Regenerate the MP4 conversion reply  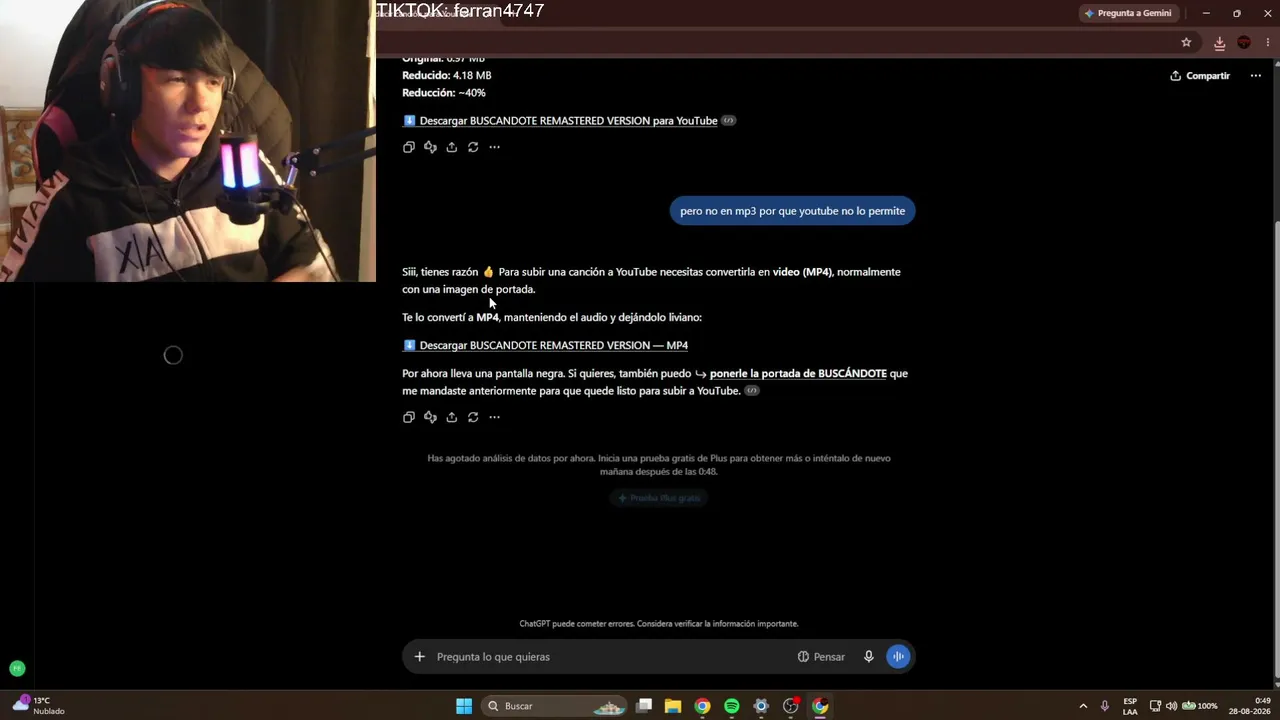coord(473,417)
